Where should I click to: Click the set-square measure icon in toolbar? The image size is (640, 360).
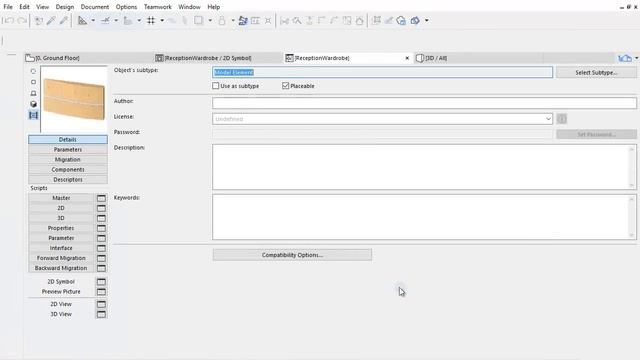click(82, 20)
